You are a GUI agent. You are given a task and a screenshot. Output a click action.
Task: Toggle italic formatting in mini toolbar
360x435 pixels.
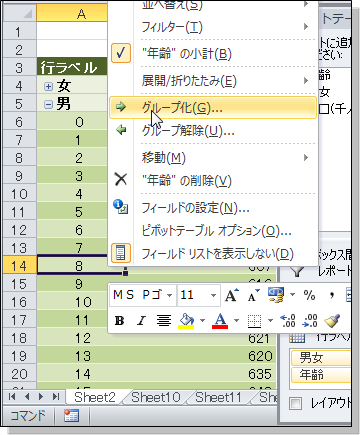141,320
